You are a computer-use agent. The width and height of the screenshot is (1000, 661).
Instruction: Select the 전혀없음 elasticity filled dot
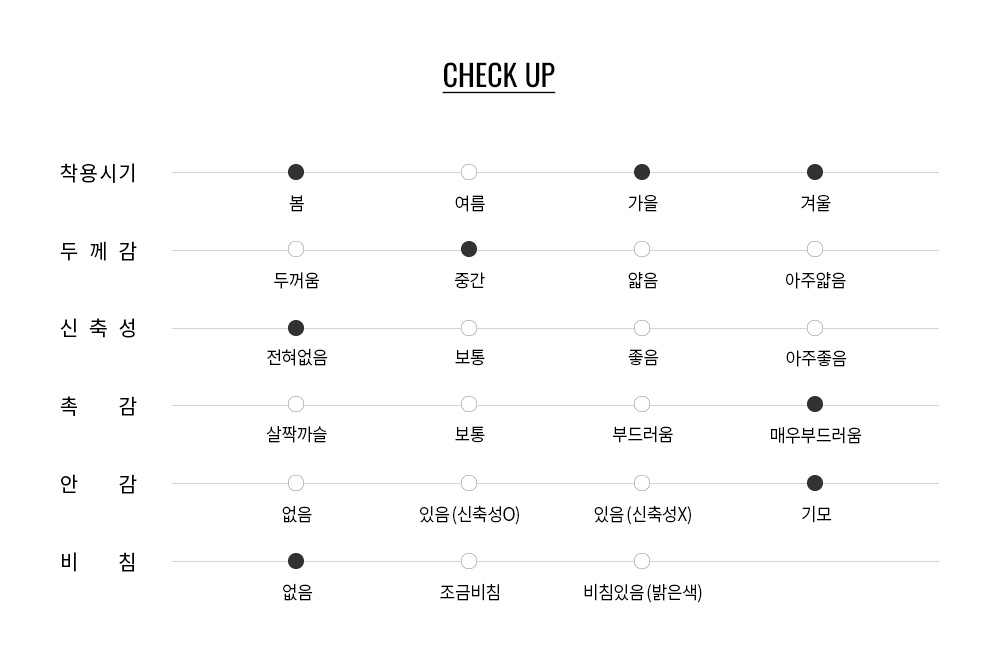coord(296,328)
